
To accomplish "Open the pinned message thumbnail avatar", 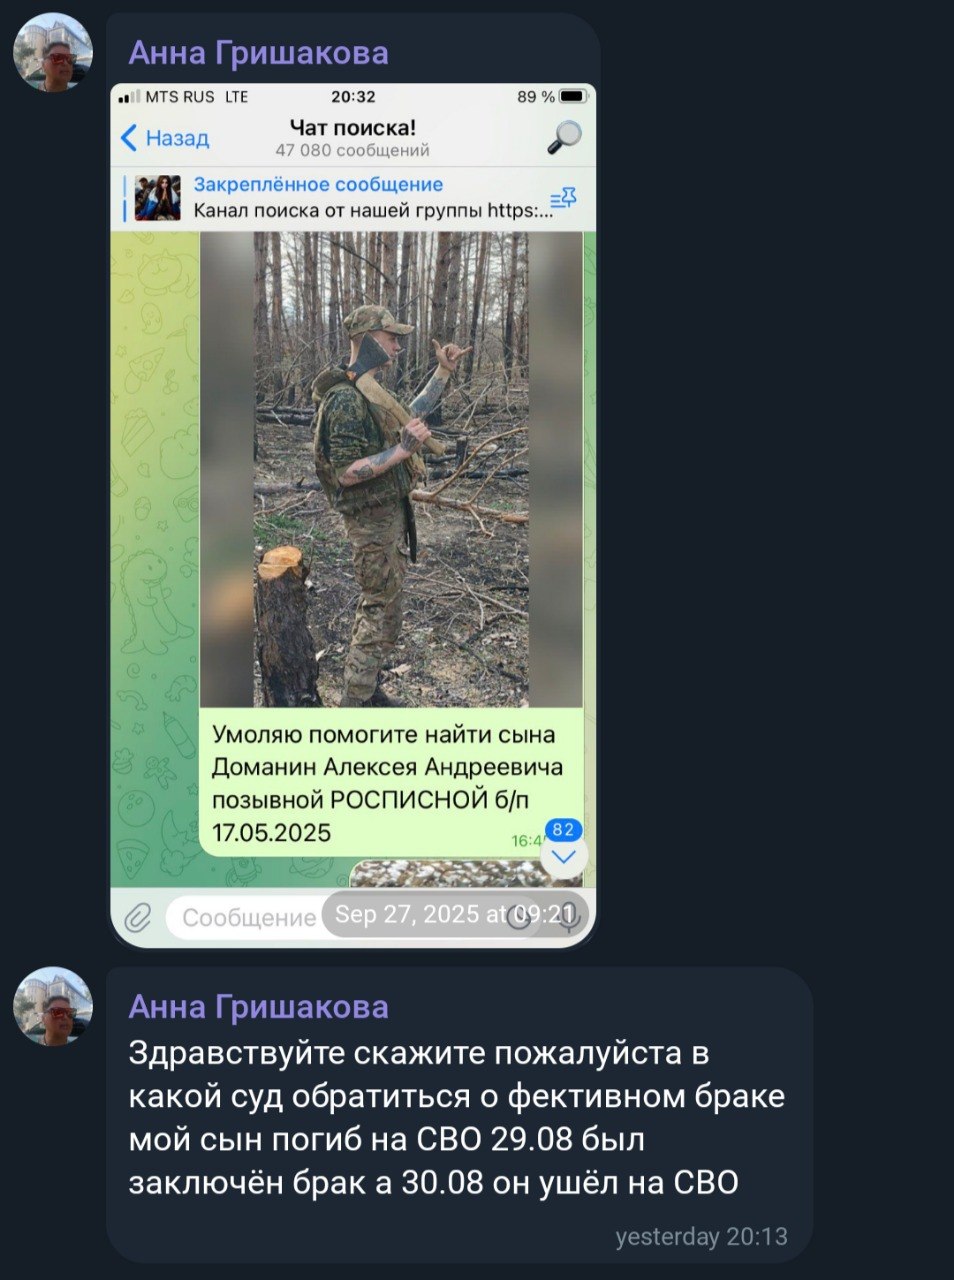I will [158, 198].
